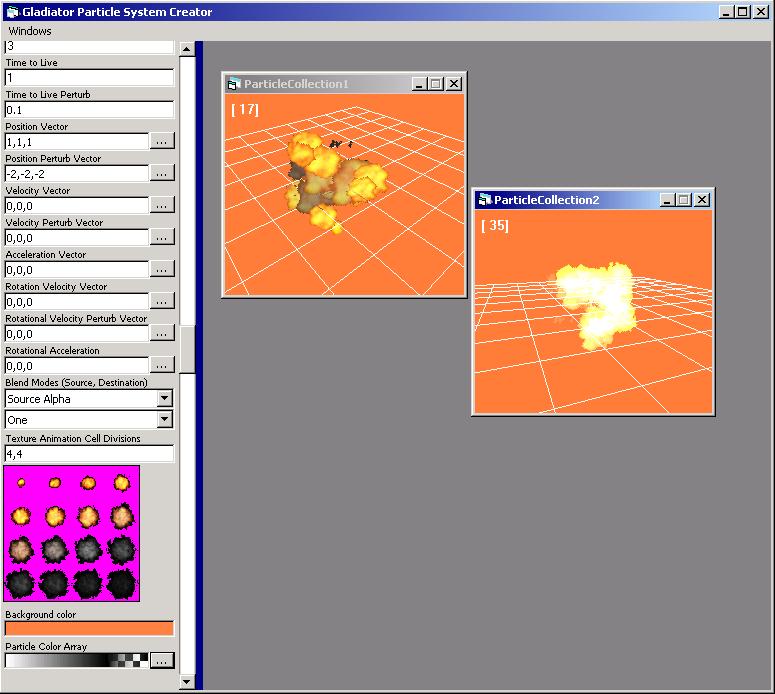
Task: Minimize the Gladiator main window
Action: 726,12
